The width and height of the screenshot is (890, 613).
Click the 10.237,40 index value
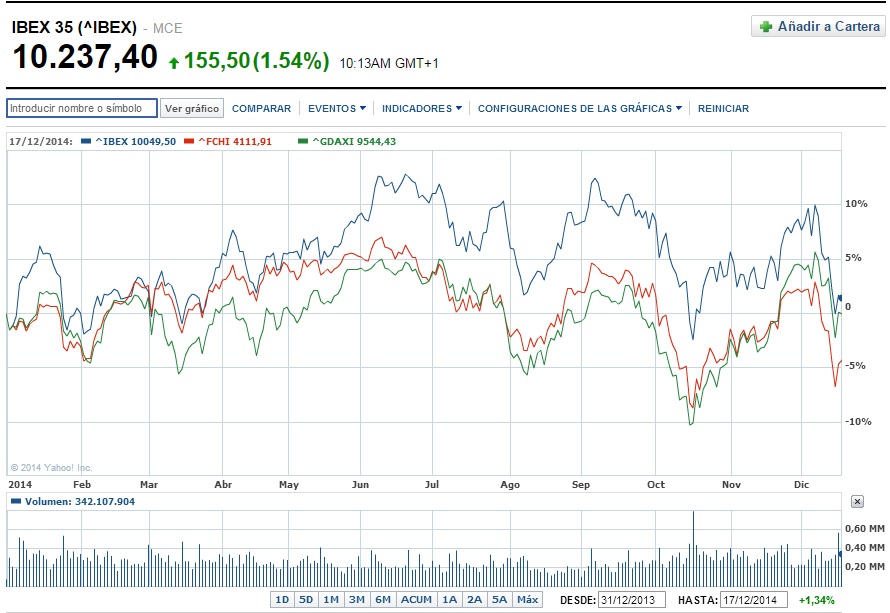pyautogui.click(x=85, y=57)
